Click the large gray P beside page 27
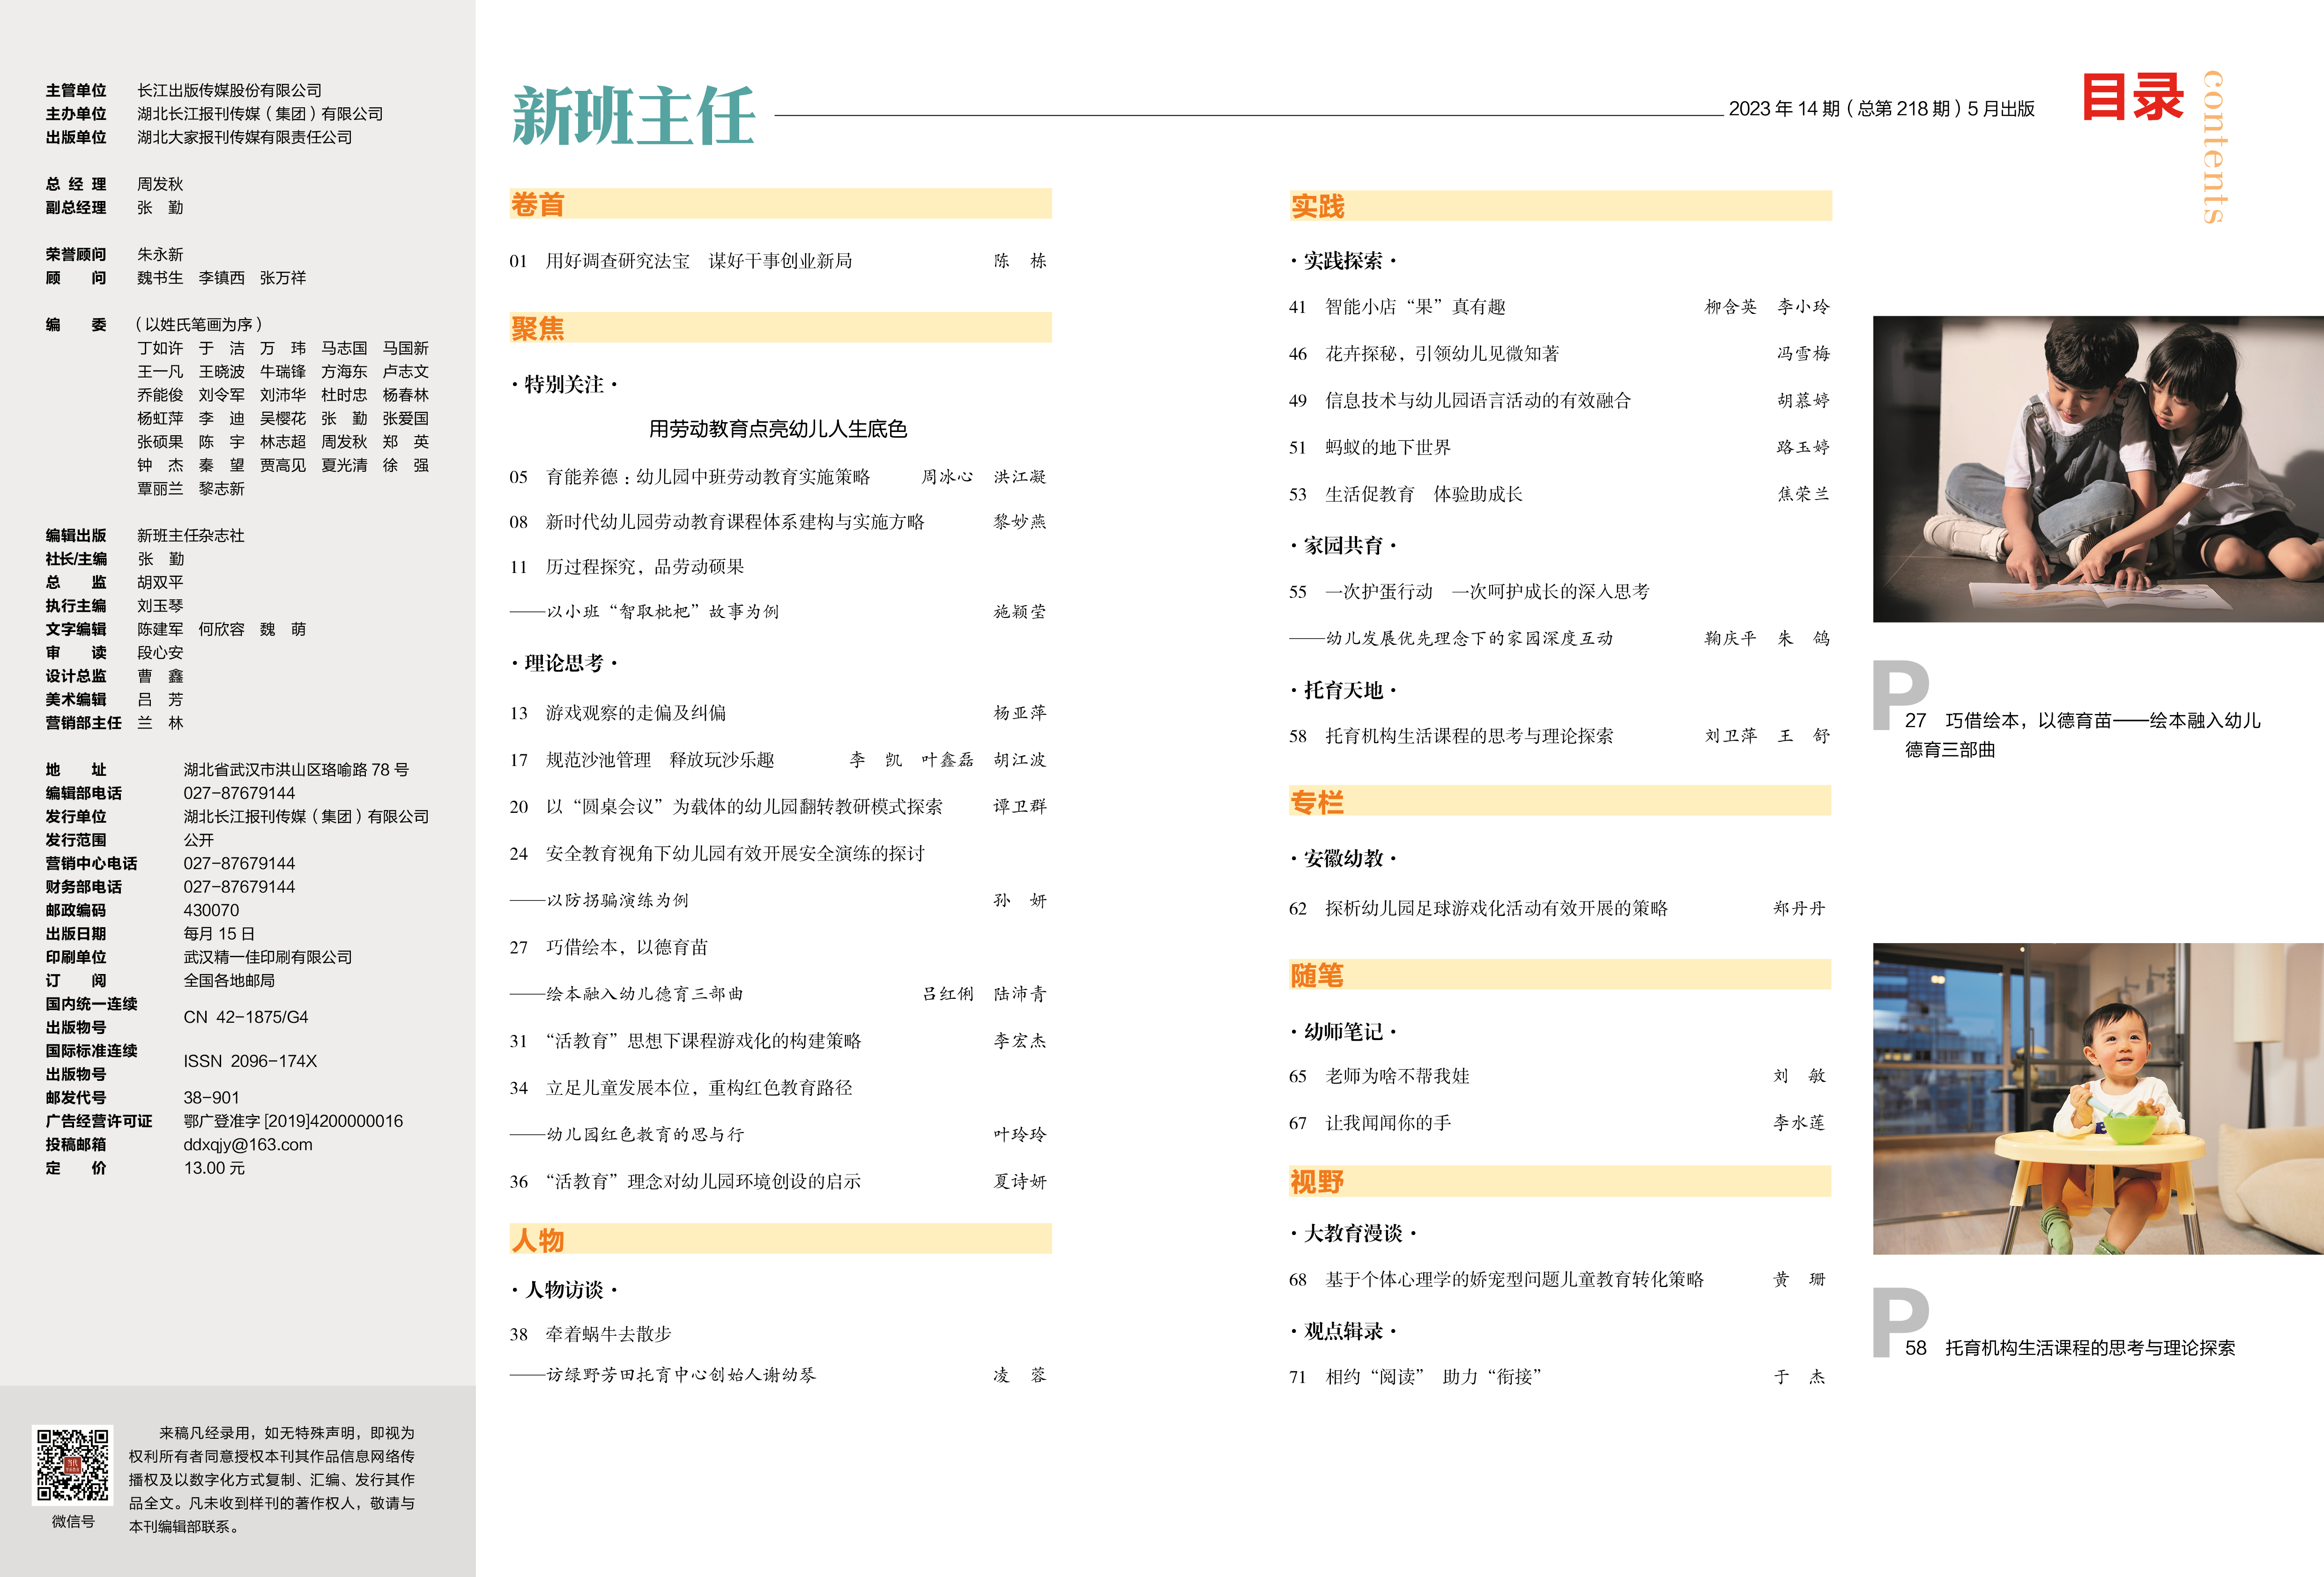 point(1899,694)
